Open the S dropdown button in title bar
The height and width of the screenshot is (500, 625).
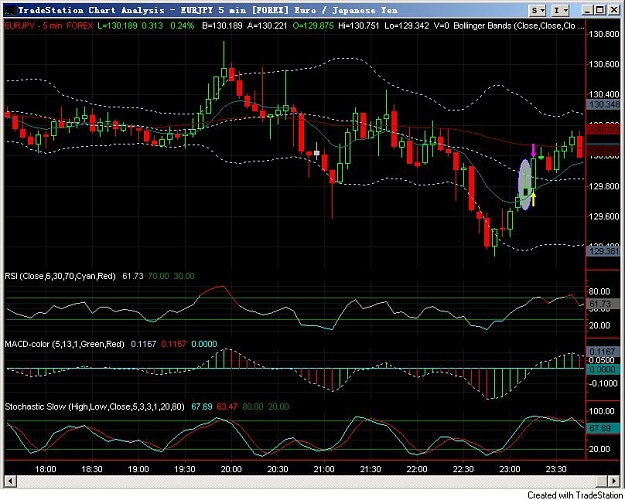pyautogui.click(x=537, y=11)
